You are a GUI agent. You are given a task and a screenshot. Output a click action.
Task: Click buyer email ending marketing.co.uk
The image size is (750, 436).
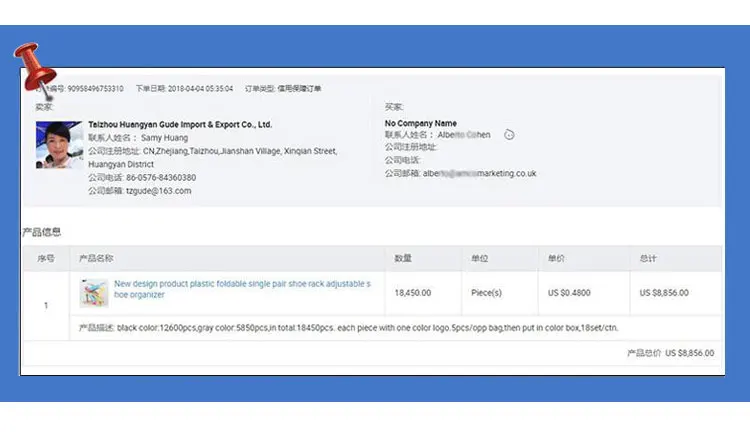(479, 174)
